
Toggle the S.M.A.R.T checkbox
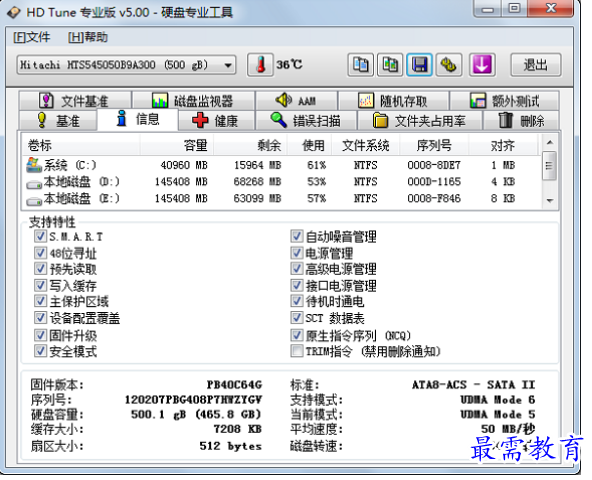40,236
